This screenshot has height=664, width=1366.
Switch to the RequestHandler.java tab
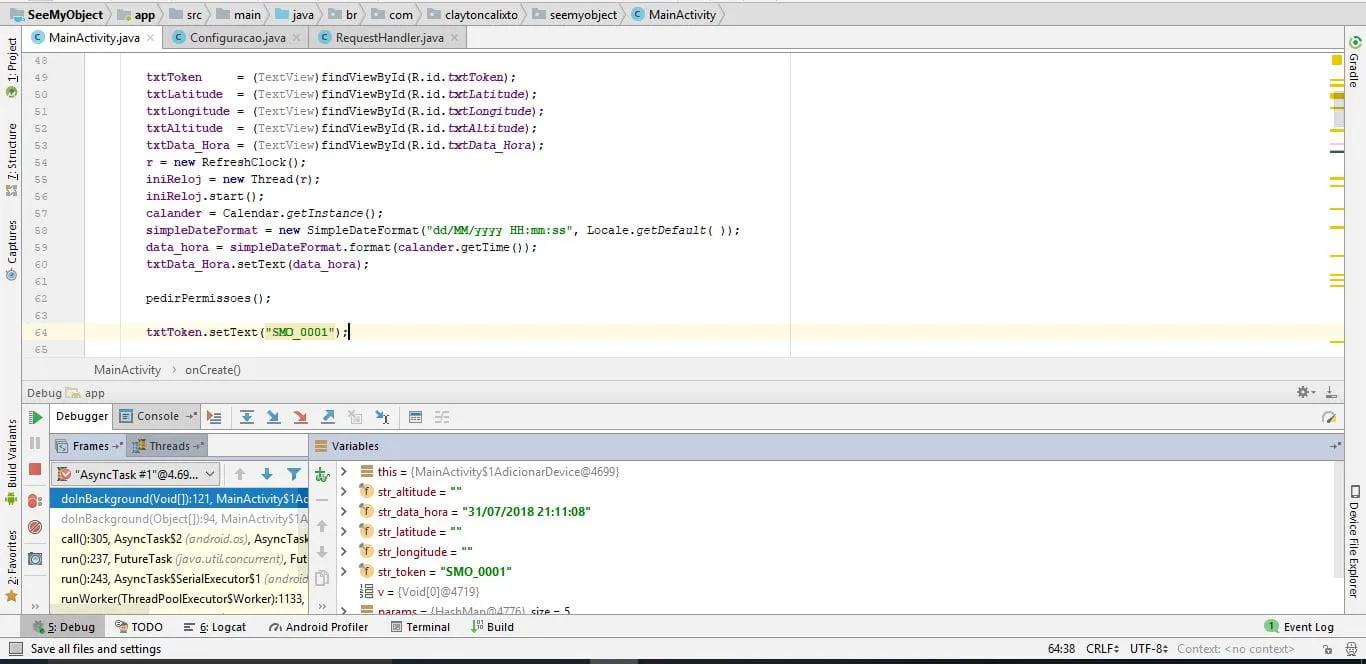pyautogui.click(x=389, y=38)
